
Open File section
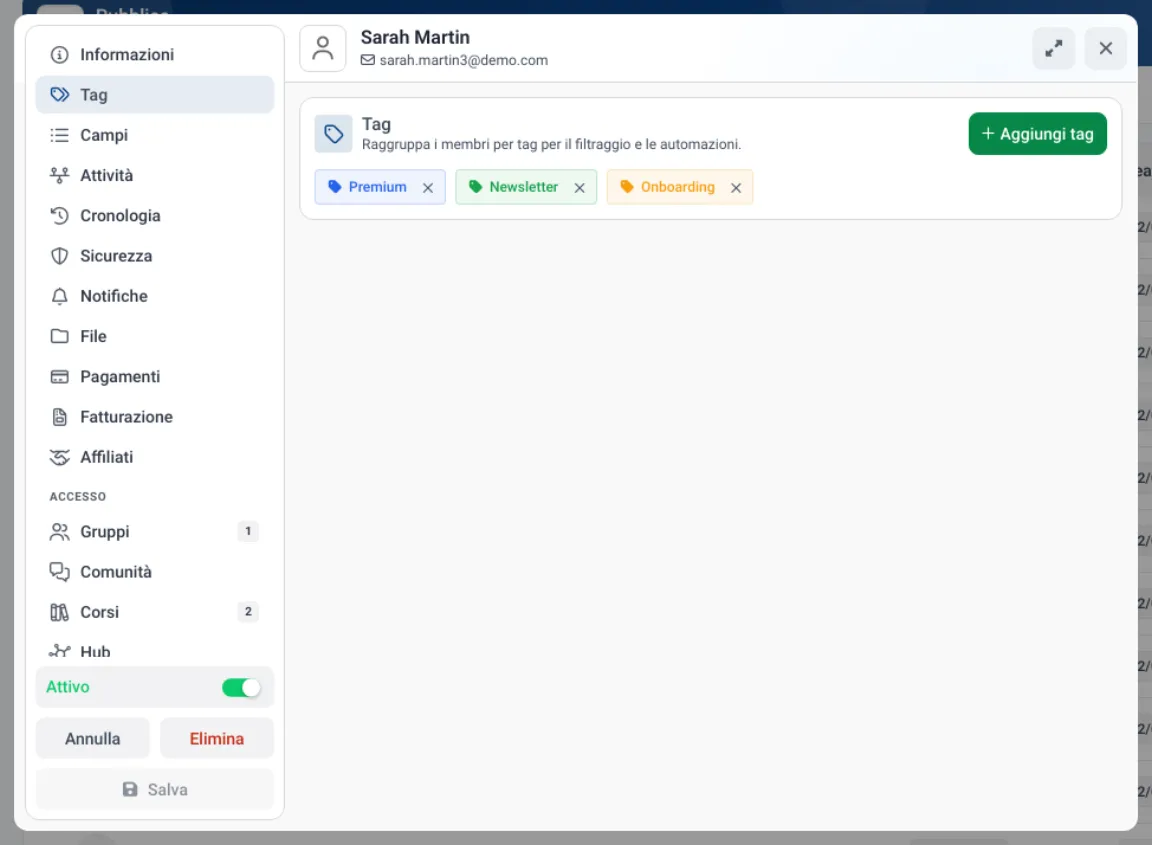(x=154, y=337)
